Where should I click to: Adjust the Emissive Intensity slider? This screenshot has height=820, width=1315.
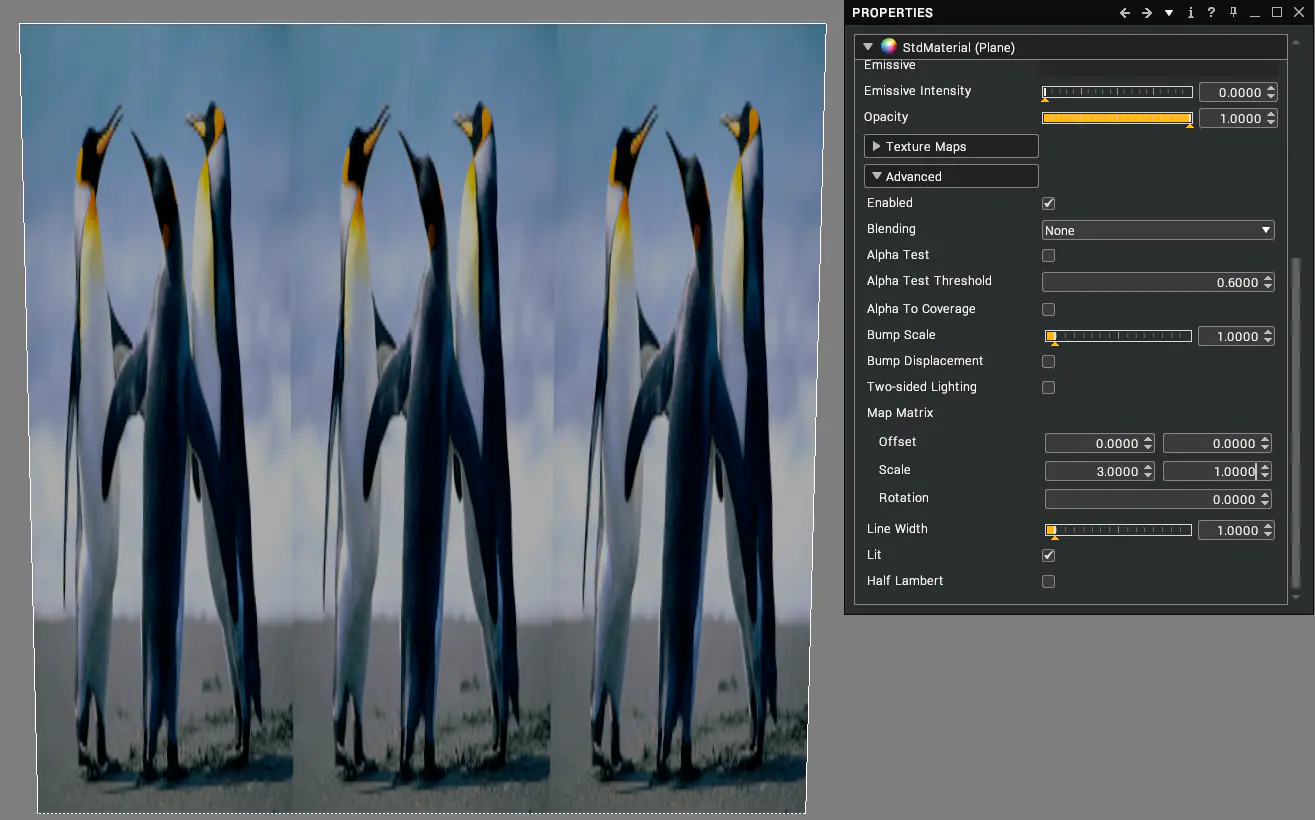(x=1117, y=92)
